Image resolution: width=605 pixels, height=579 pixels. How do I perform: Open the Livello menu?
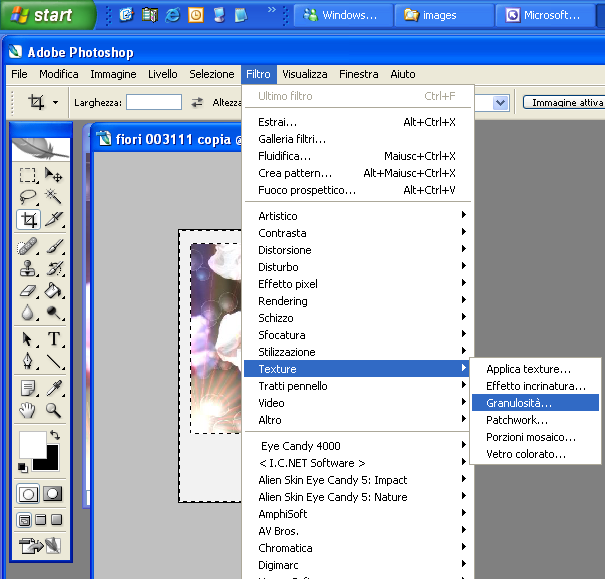coord(163,74)
